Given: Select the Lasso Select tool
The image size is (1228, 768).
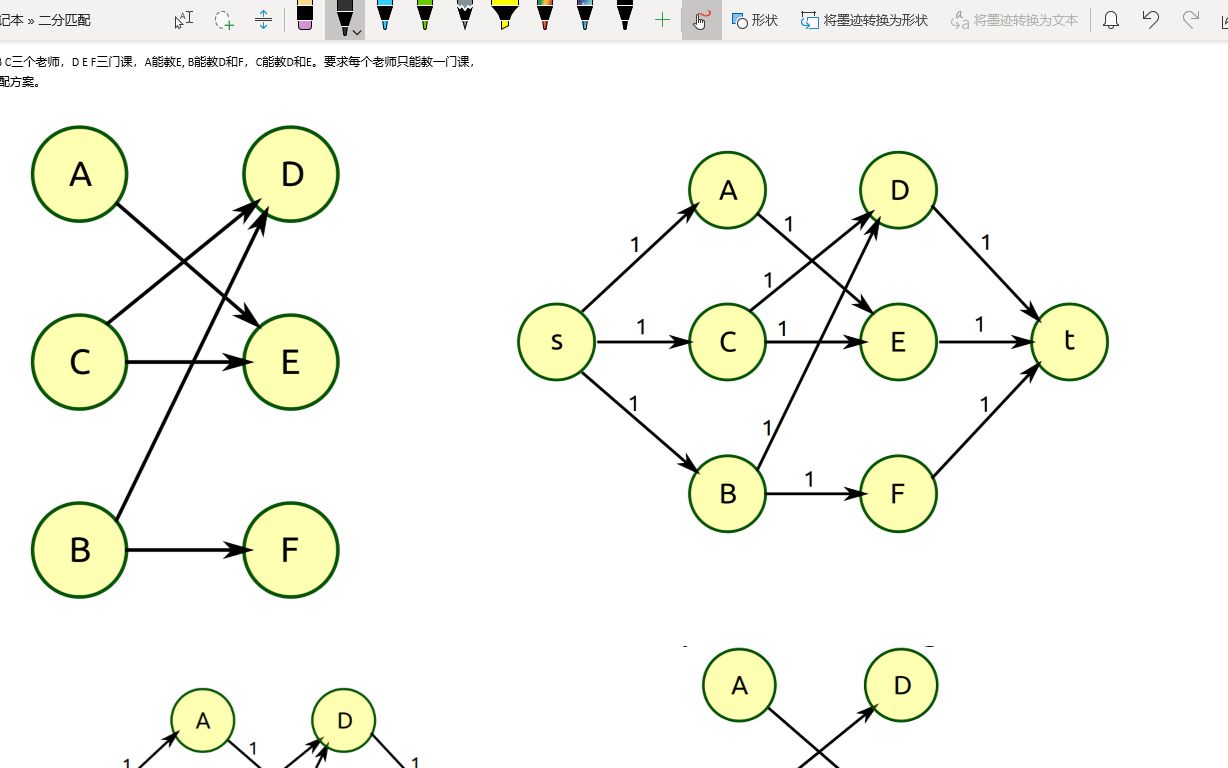Looking at the screenshot, I should click(224, 20).
